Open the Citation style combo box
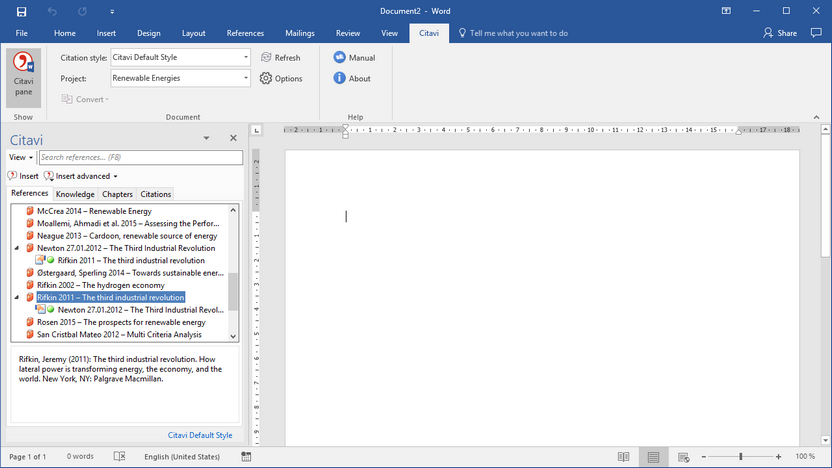The height and width of the screenshot is (468, 832). (x=180, y=57)
